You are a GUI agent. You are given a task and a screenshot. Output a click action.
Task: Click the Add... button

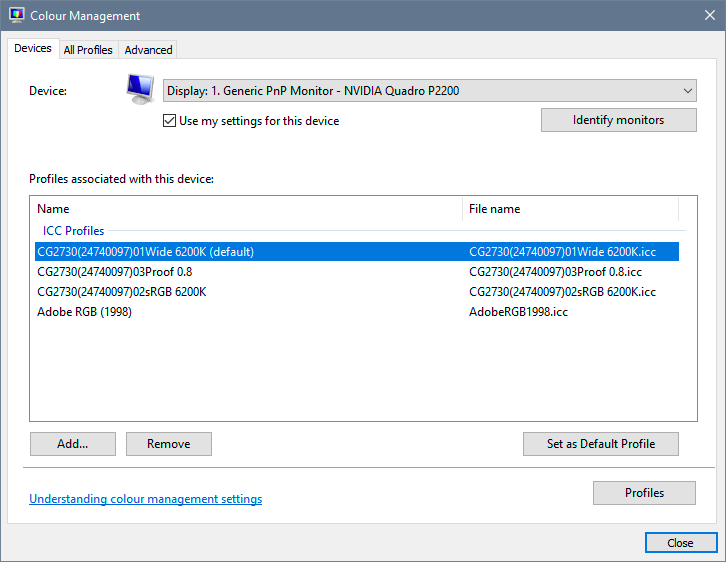tap(73, 444)
